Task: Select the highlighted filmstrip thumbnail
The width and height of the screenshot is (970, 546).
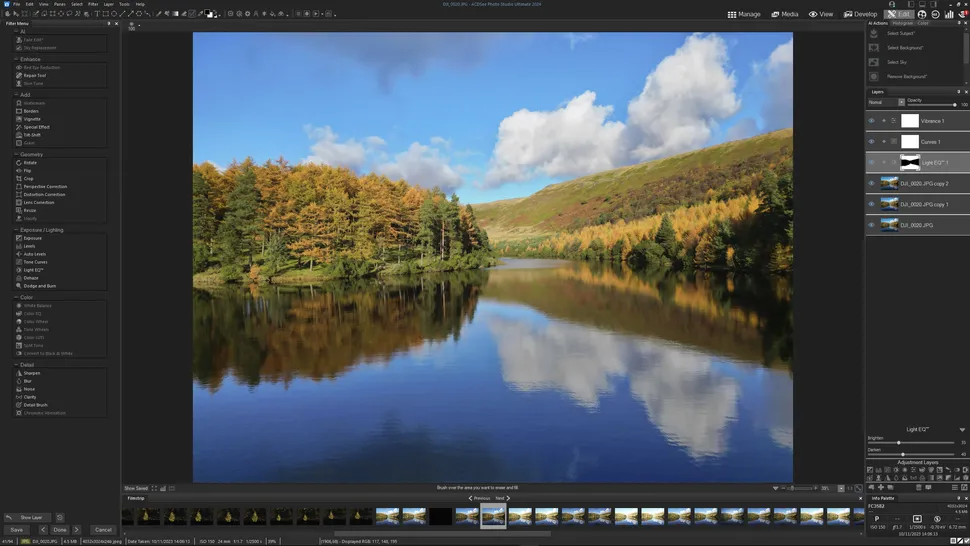Action: [493, 515]
